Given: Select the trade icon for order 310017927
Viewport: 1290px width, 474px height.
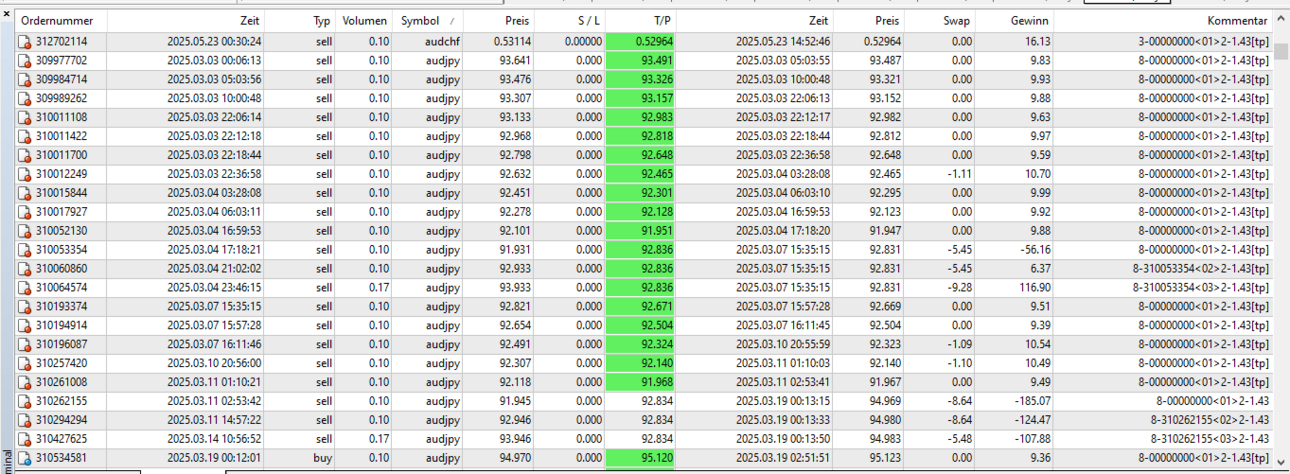Looking at the screenshot, I should [25, 212].
